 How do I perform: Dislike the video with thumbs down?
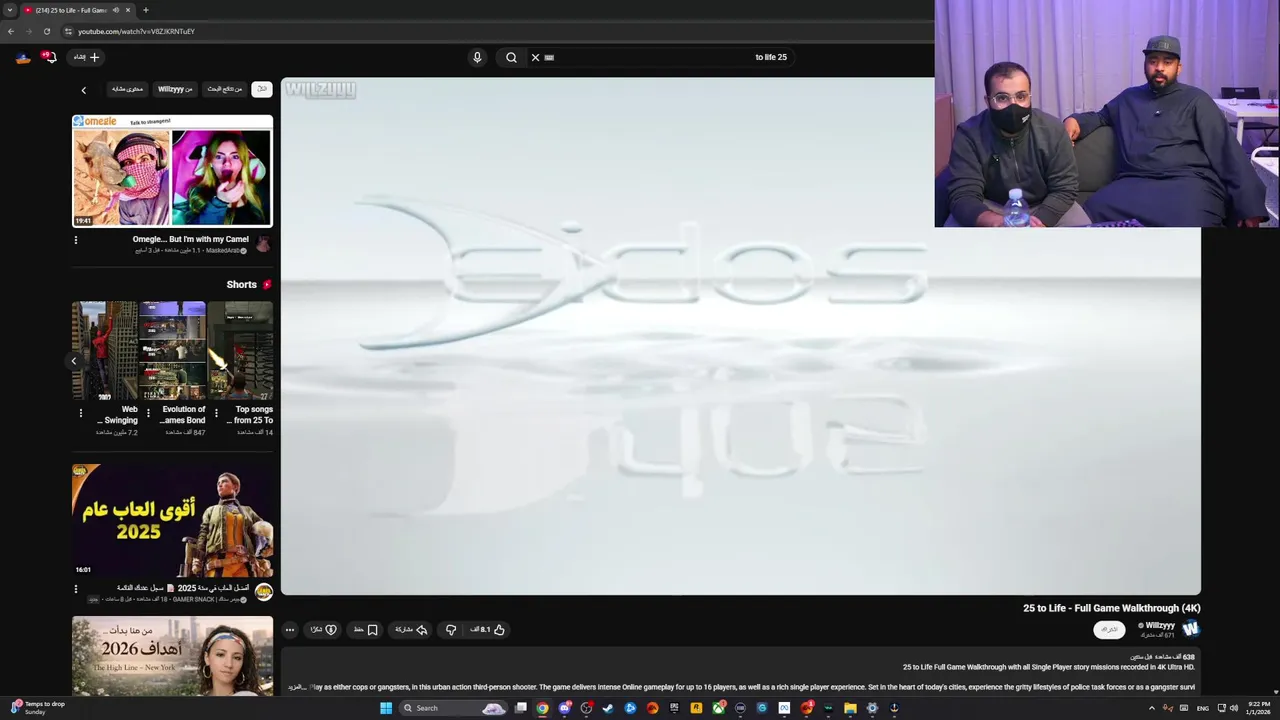coord(451,629)
